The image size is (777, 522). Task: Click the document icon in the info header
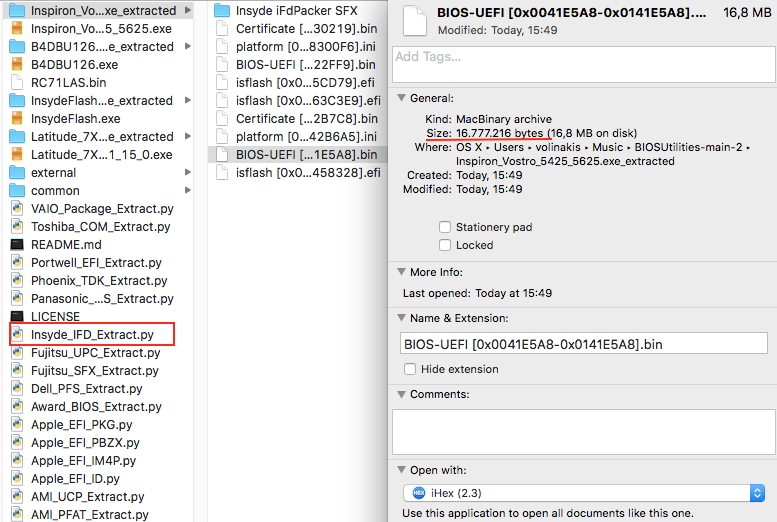point(414,20)
